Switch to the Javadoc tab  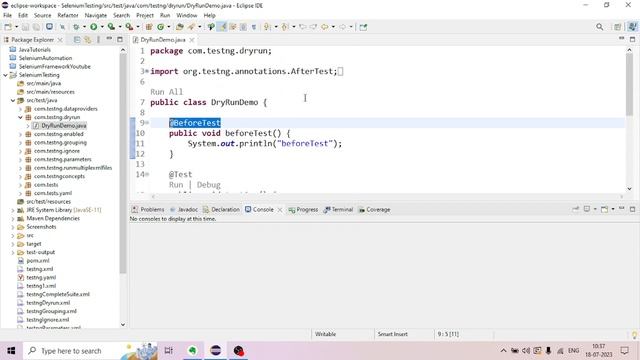(x=184, y=209)
